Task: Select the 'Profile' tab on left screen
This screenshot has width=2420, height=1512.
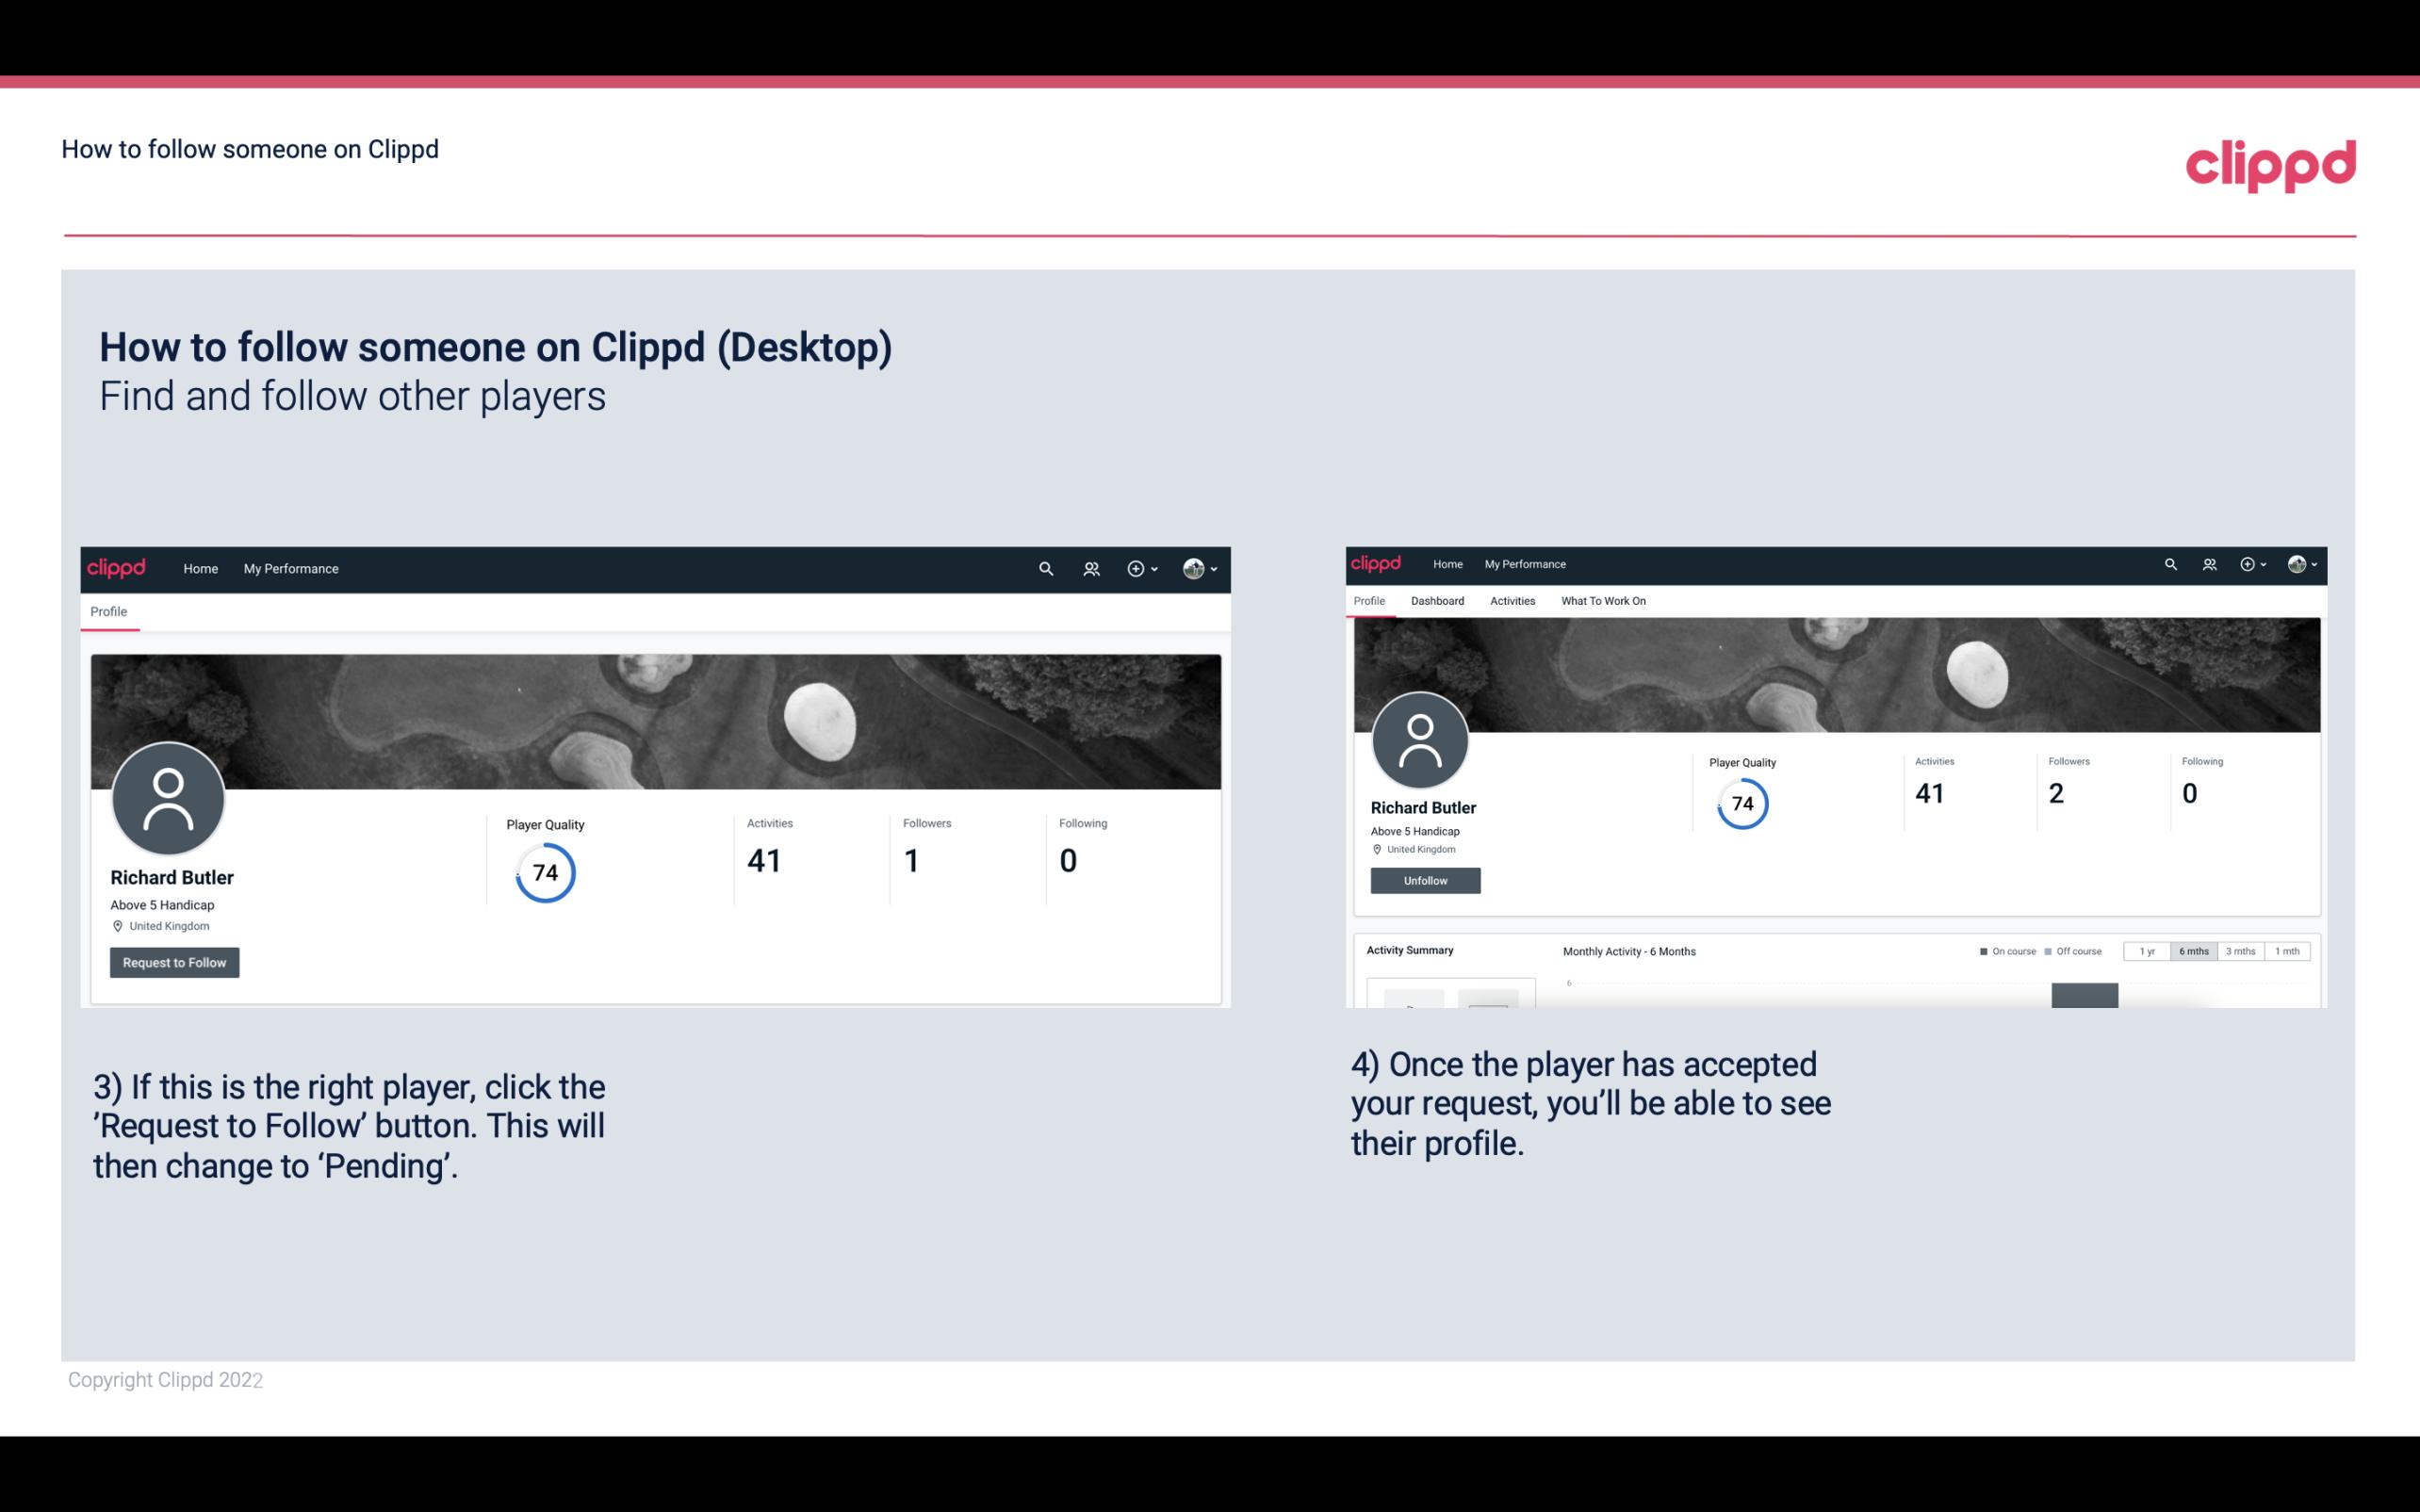Action: 108,611
